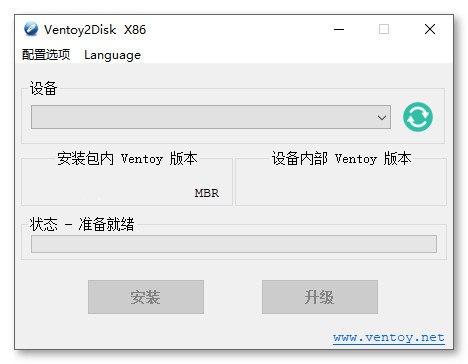Close the Ventoy2Disk window
Screen dimensions: 468x364
click(430, 29)
